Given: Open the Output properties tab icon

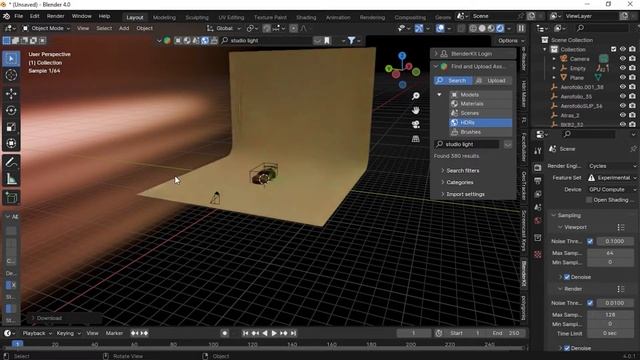Looking at the screenshot, I should 538,180.
